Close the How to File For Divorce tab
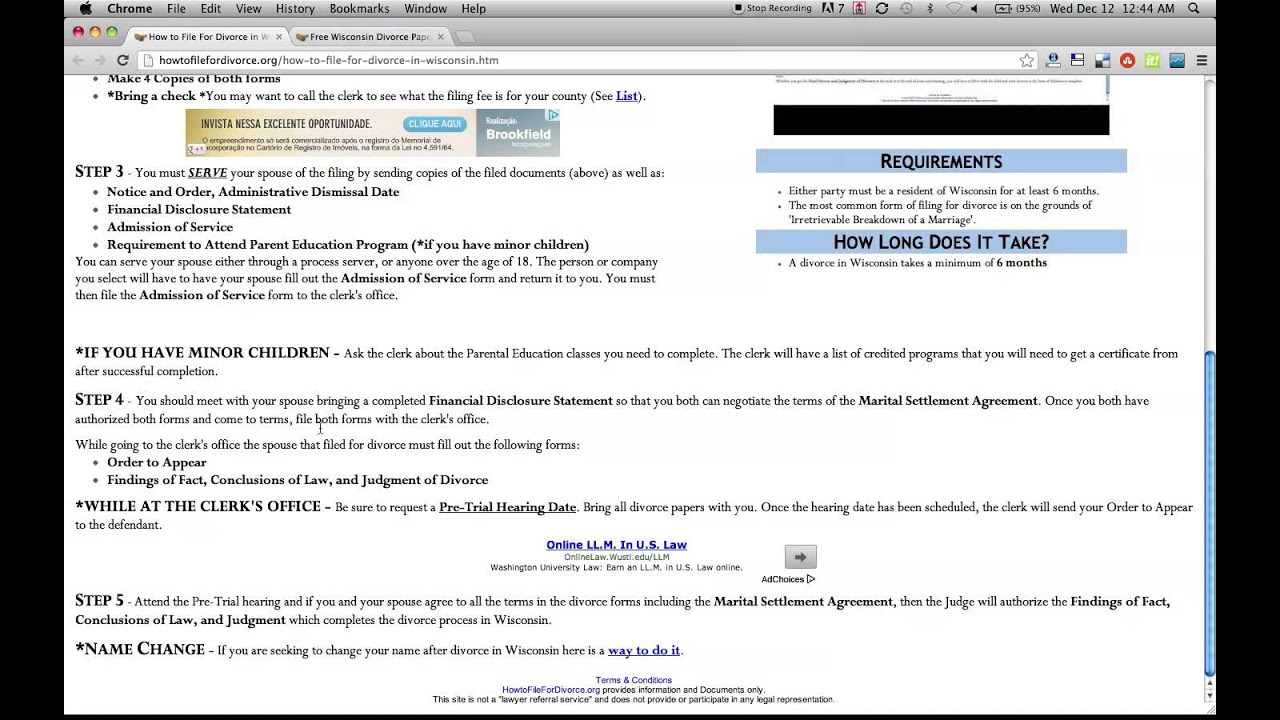The width and height of the screenshot is (1280, 720). [278, 37]
